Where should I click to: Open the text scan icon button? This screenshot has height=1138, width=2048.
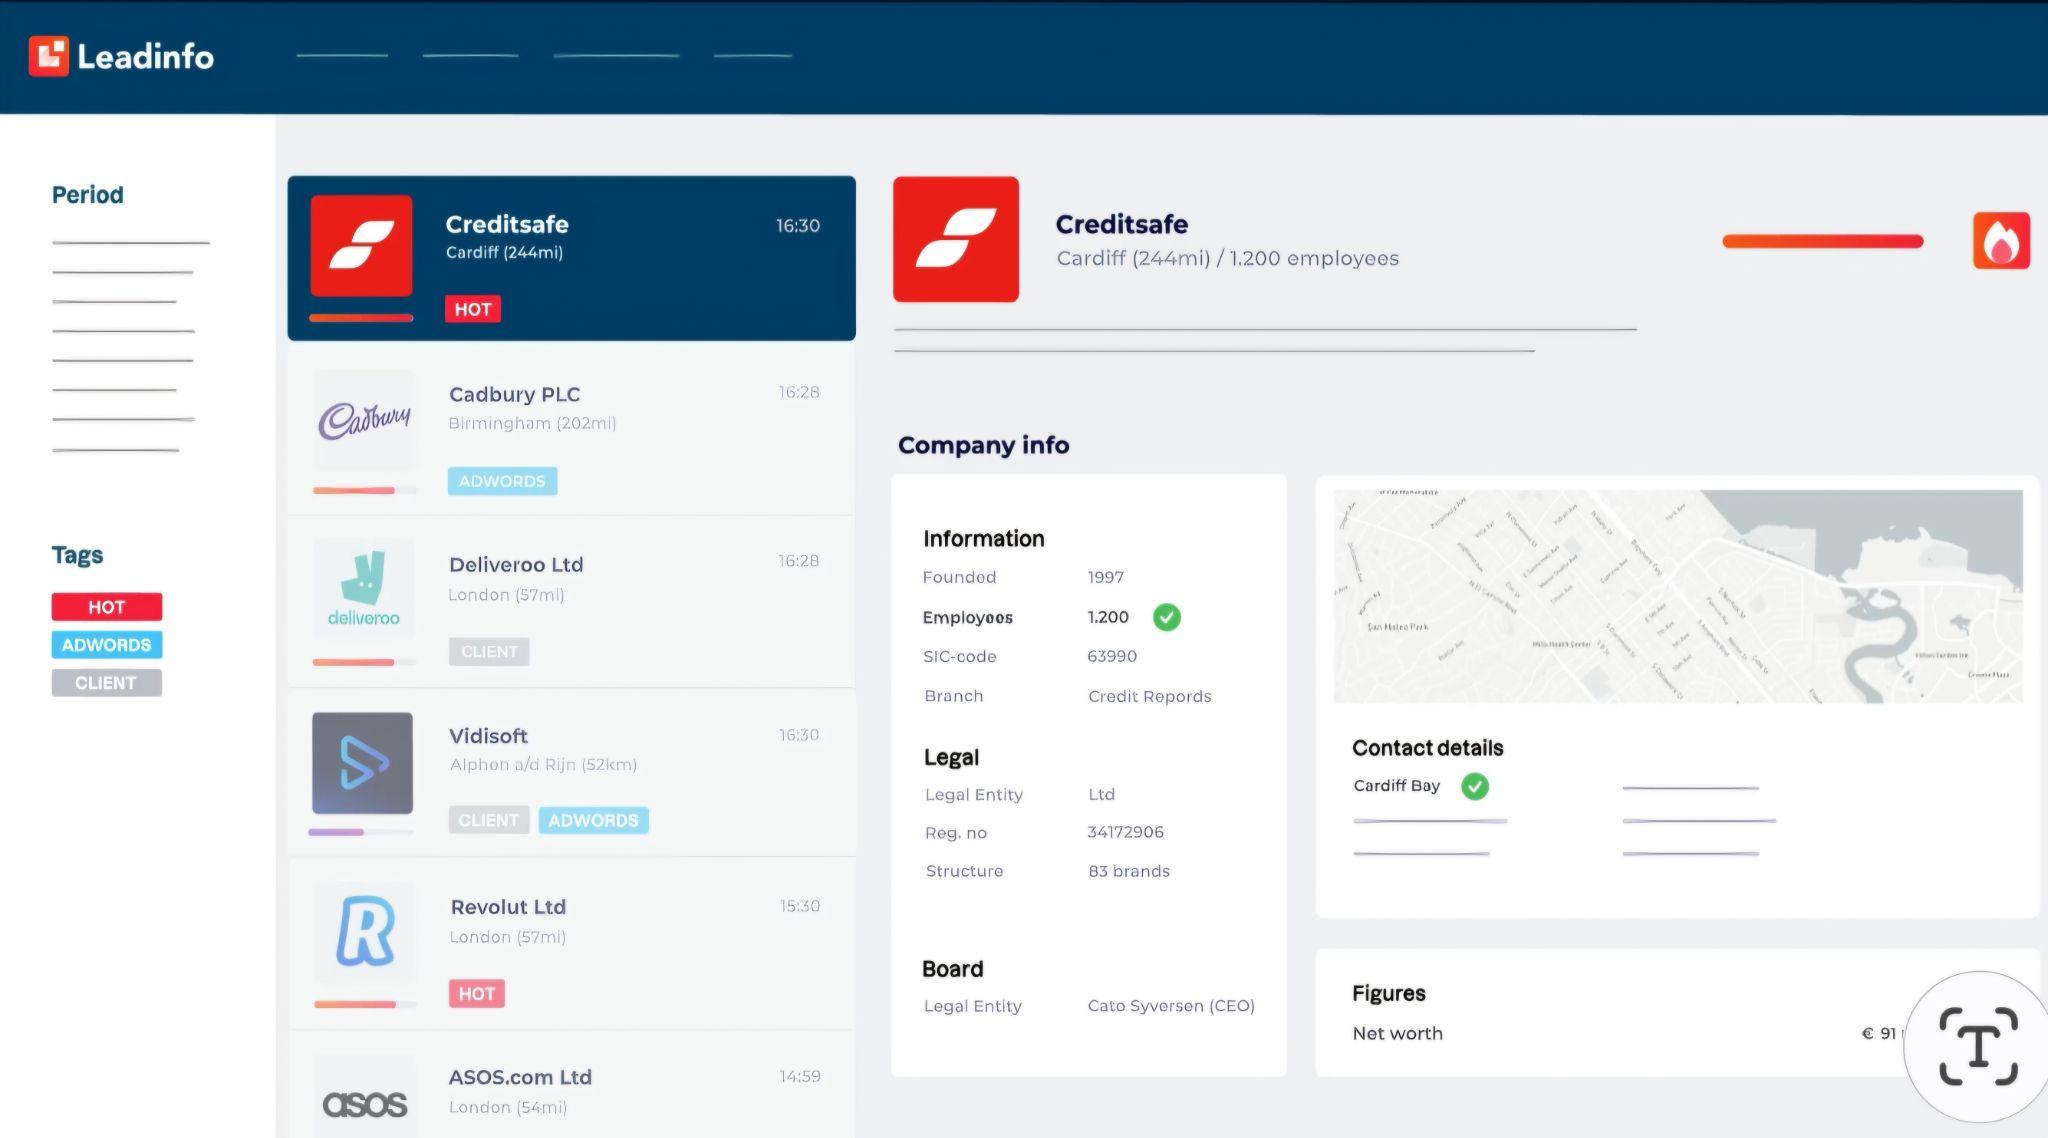tap(1977, 1047)
